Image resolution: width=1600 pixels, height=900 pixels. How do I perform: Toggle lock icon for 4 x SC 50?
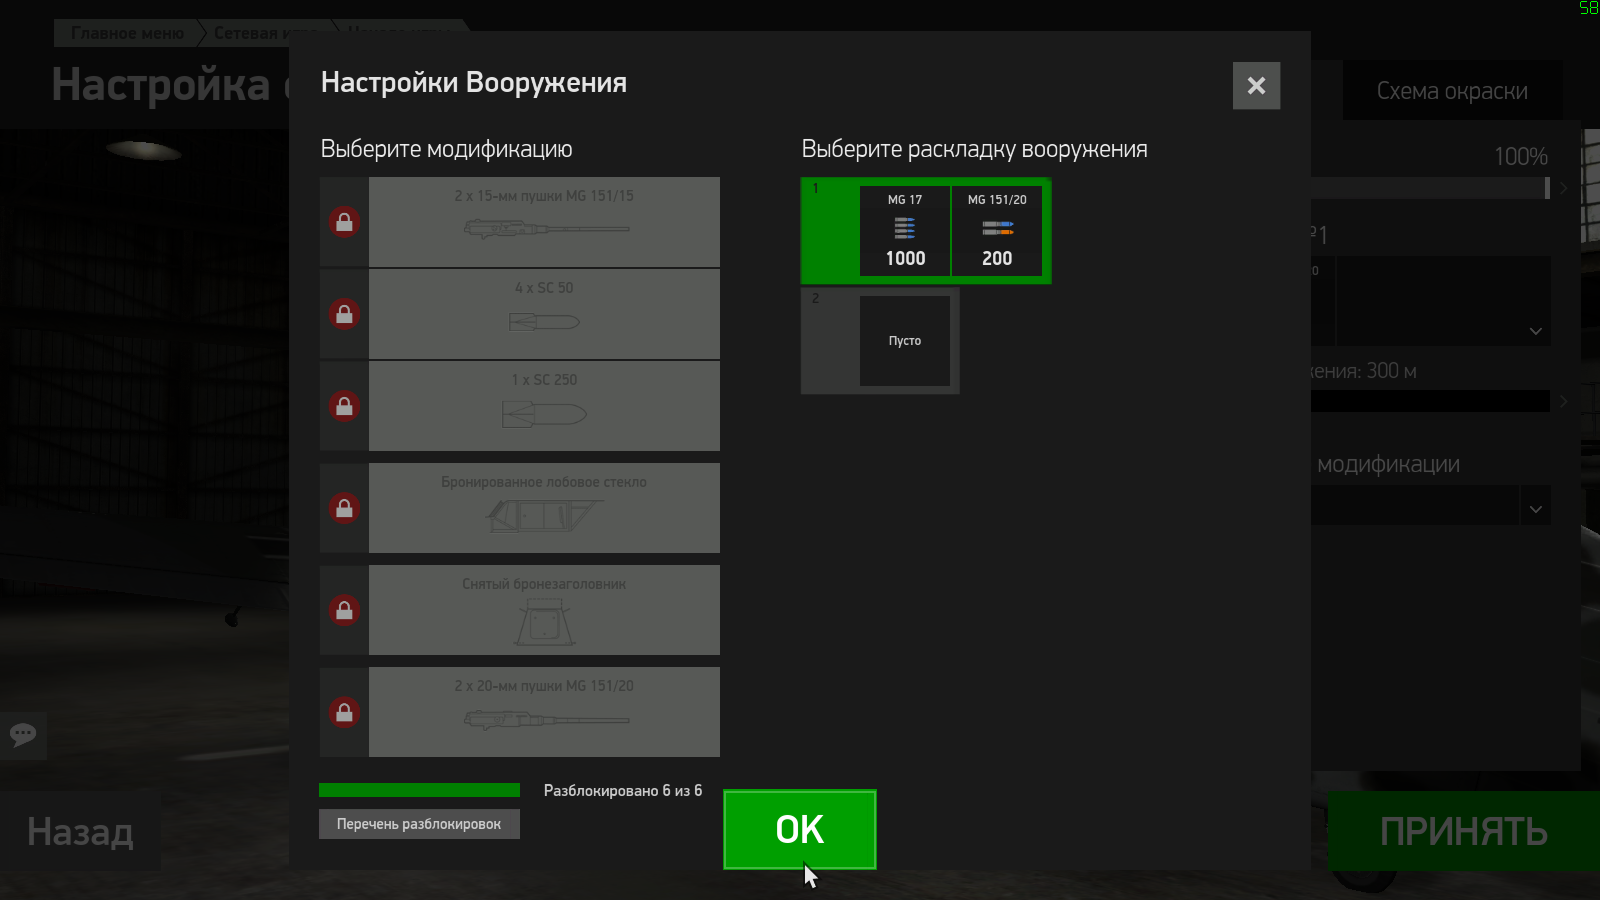click(344, 314)
